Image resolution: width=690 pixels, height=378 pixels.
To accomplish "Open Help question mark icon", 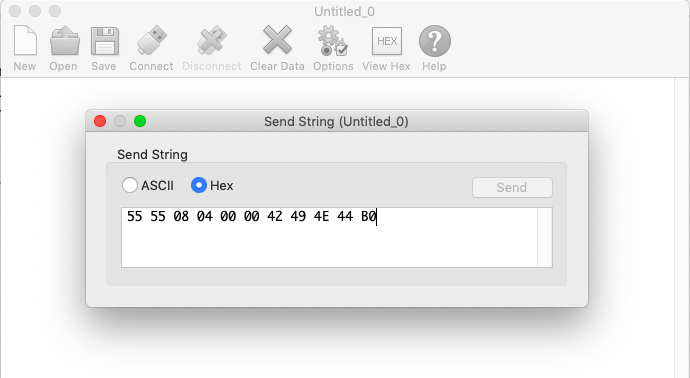I will (x=435, y=41).
